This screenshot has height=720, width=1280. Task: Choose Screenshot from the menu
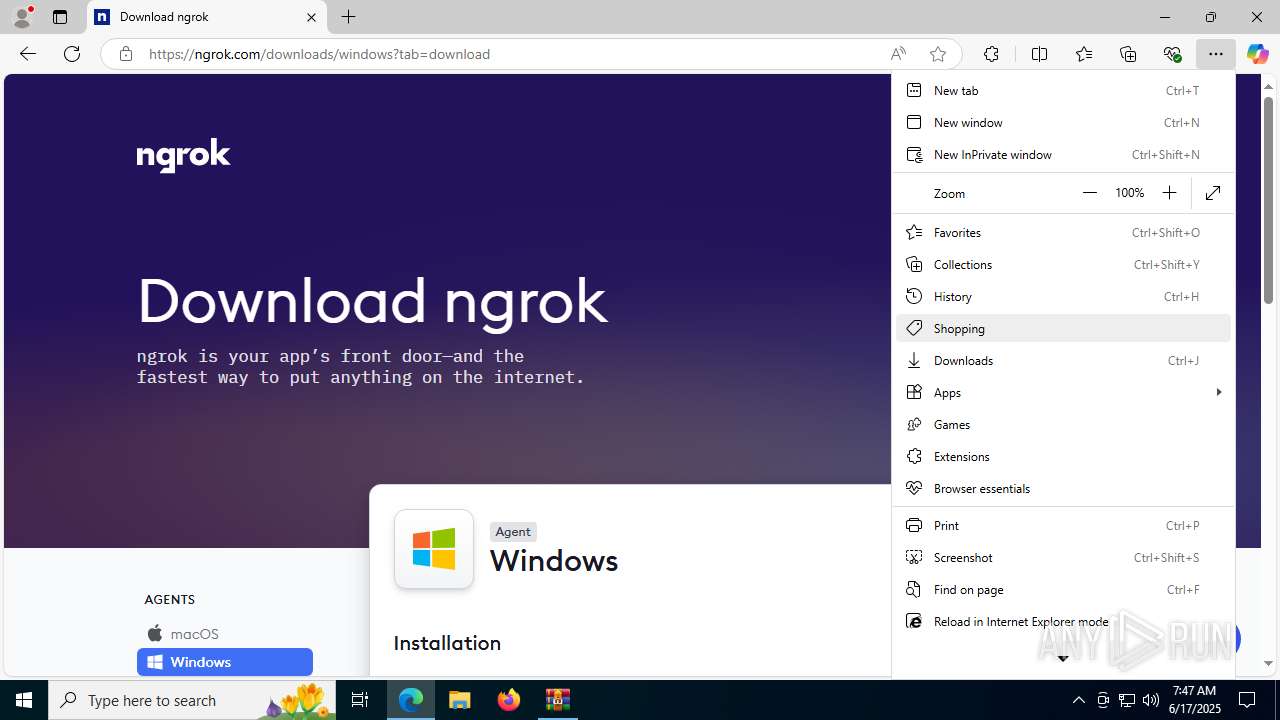click(x=1063, y=557)
